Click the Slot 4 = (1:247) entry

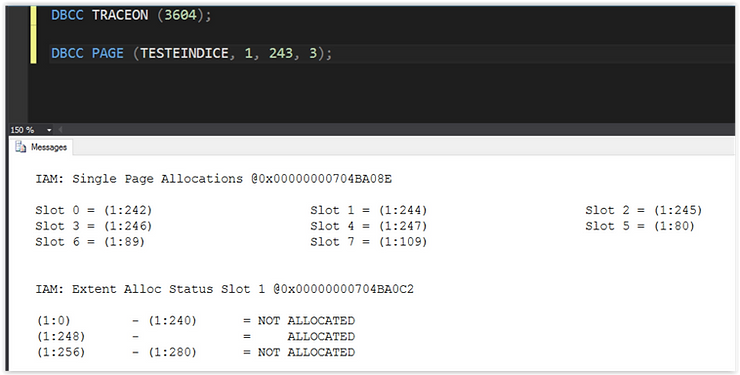[369, 226]
